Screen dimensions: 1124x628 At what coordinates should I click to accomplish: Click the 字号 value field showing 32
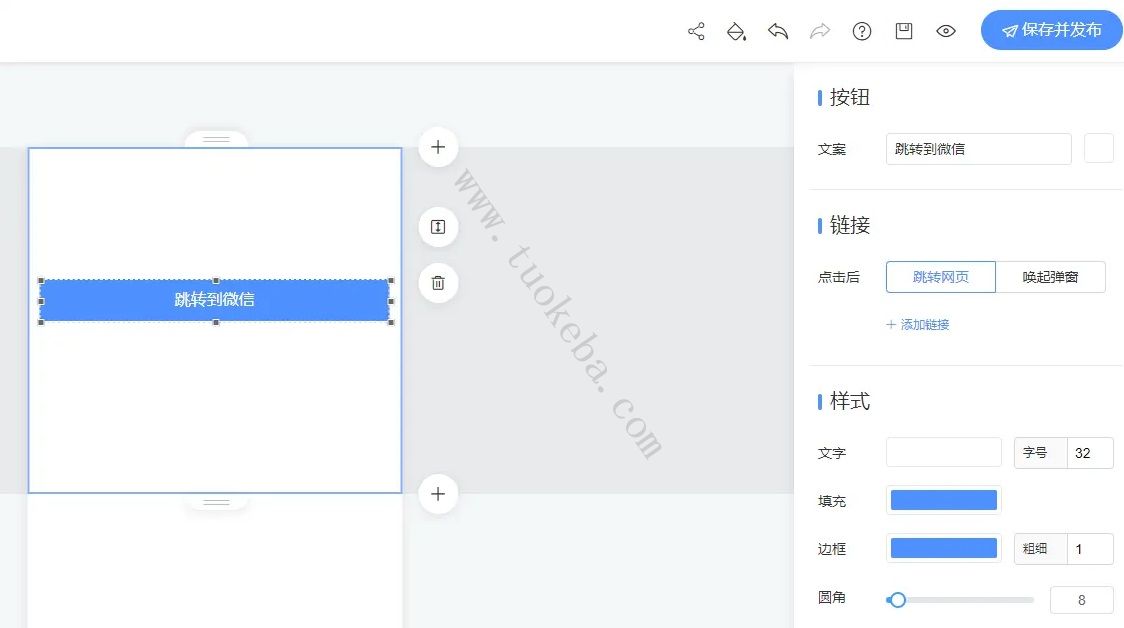(1091, 452)
